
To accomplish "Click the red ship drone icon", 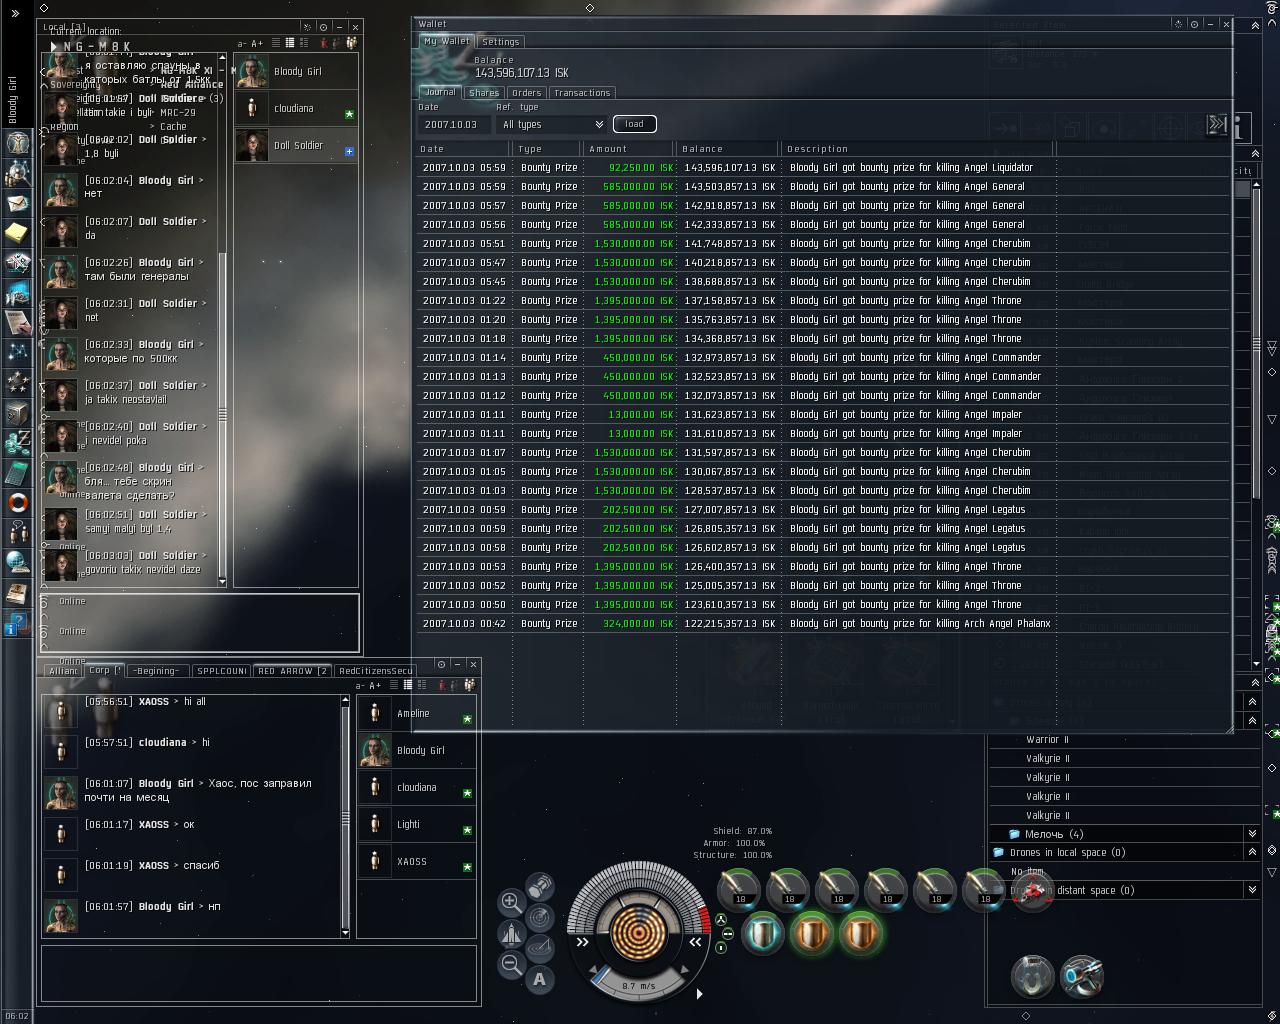I will [1034, 890].
